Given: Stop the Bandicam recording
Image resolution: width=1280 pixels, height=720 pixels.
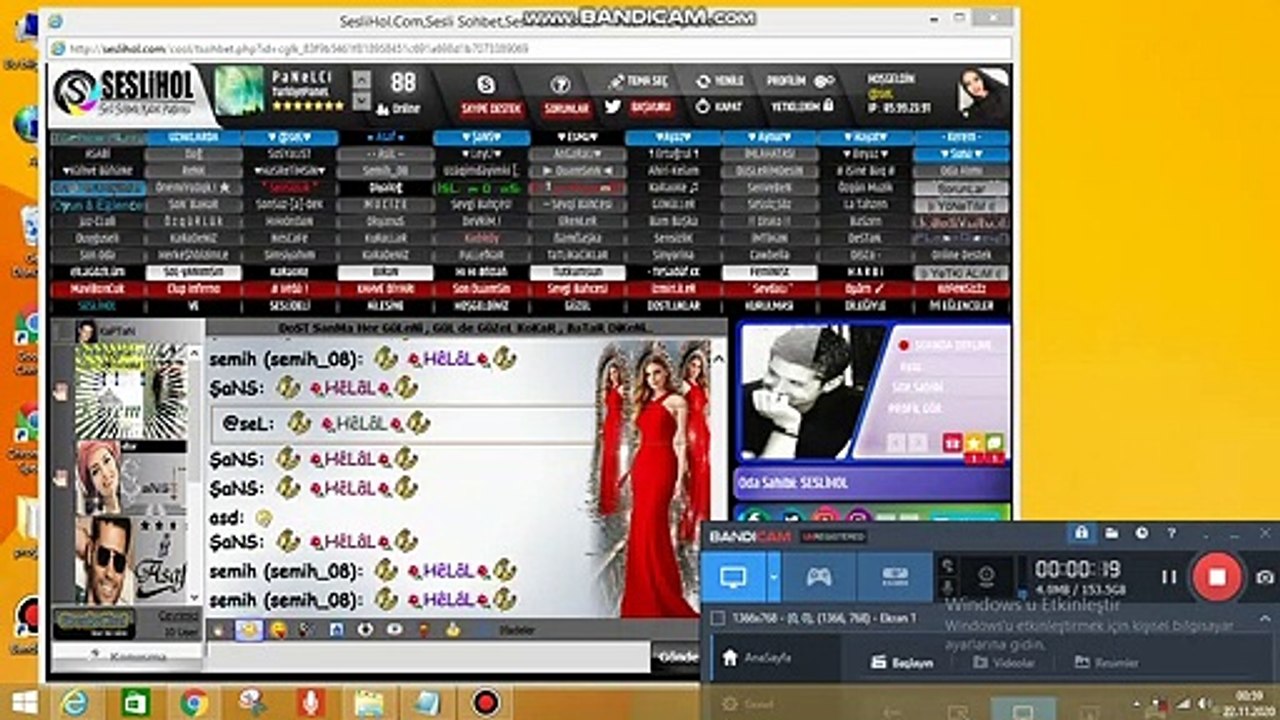Looking at the screenshot, I should pos(1217,577).
